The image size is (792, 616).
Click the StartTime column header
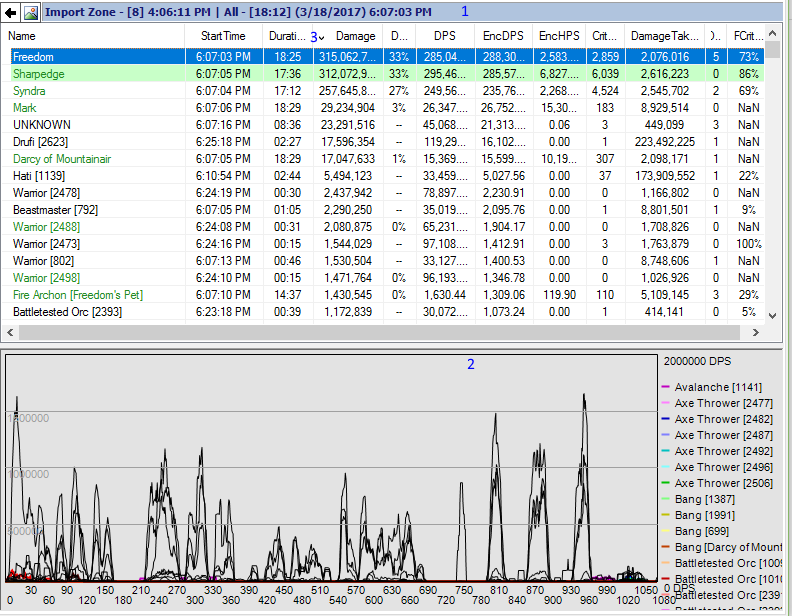coord(223,36)
